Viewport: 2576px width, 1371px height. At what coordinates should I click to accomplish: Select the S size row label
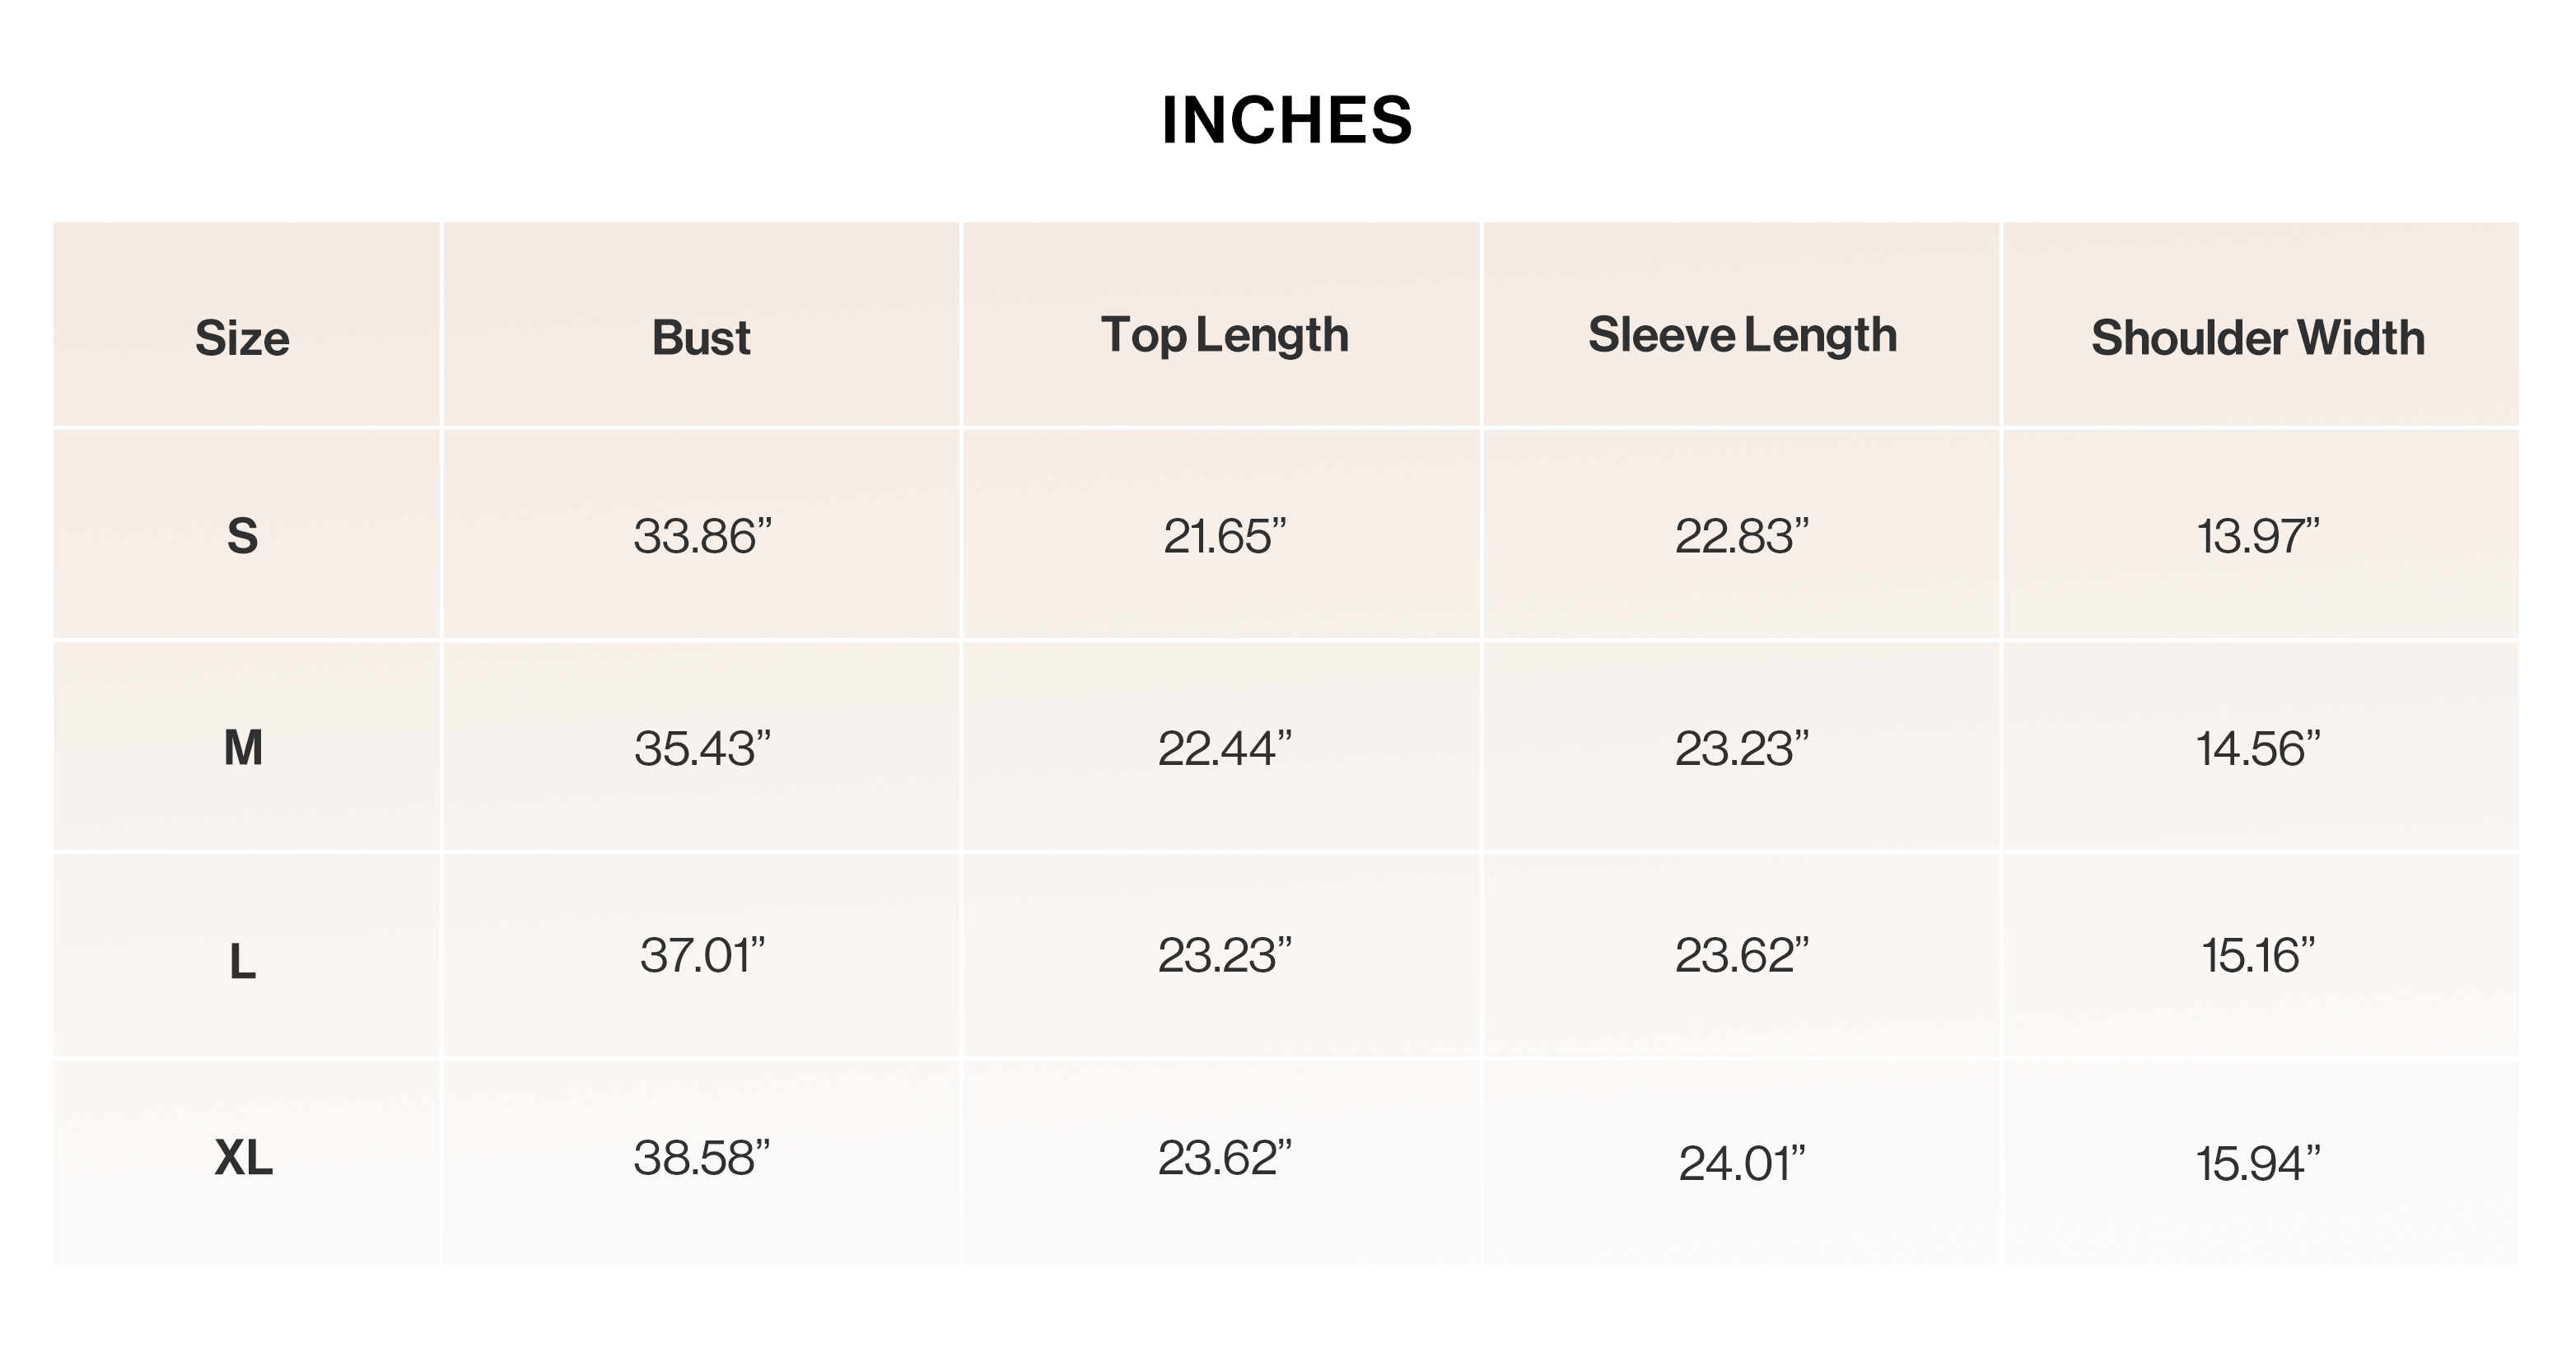click(x=243, y=536)
